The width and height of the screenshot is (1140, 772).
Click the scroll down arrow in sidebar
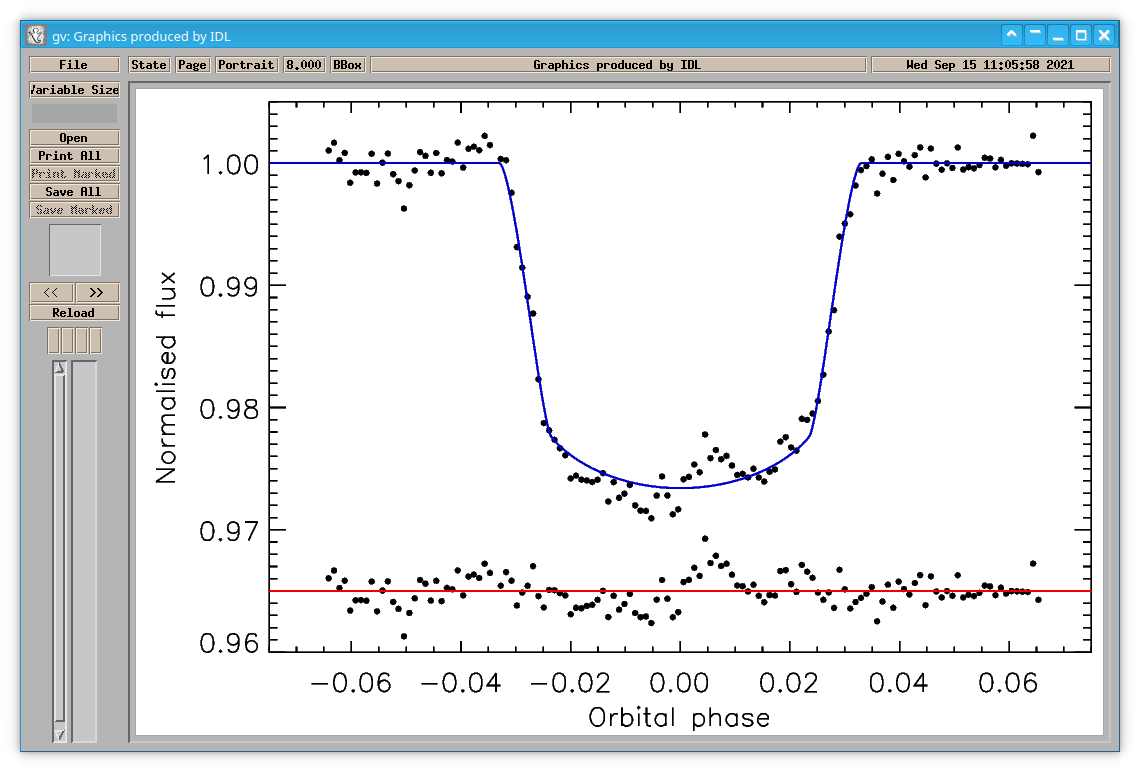(x=60, y=735)
